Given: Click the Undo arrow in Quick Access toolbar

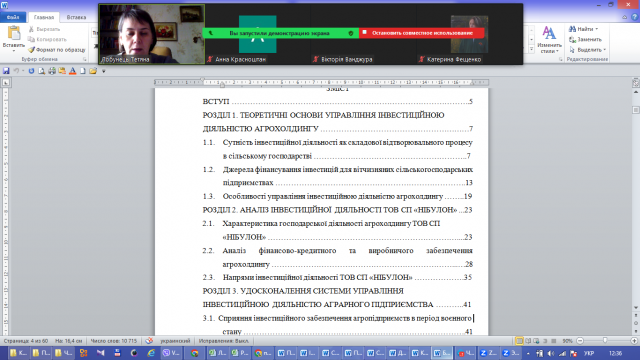Looking at the screenshot, I should [16, 71].
